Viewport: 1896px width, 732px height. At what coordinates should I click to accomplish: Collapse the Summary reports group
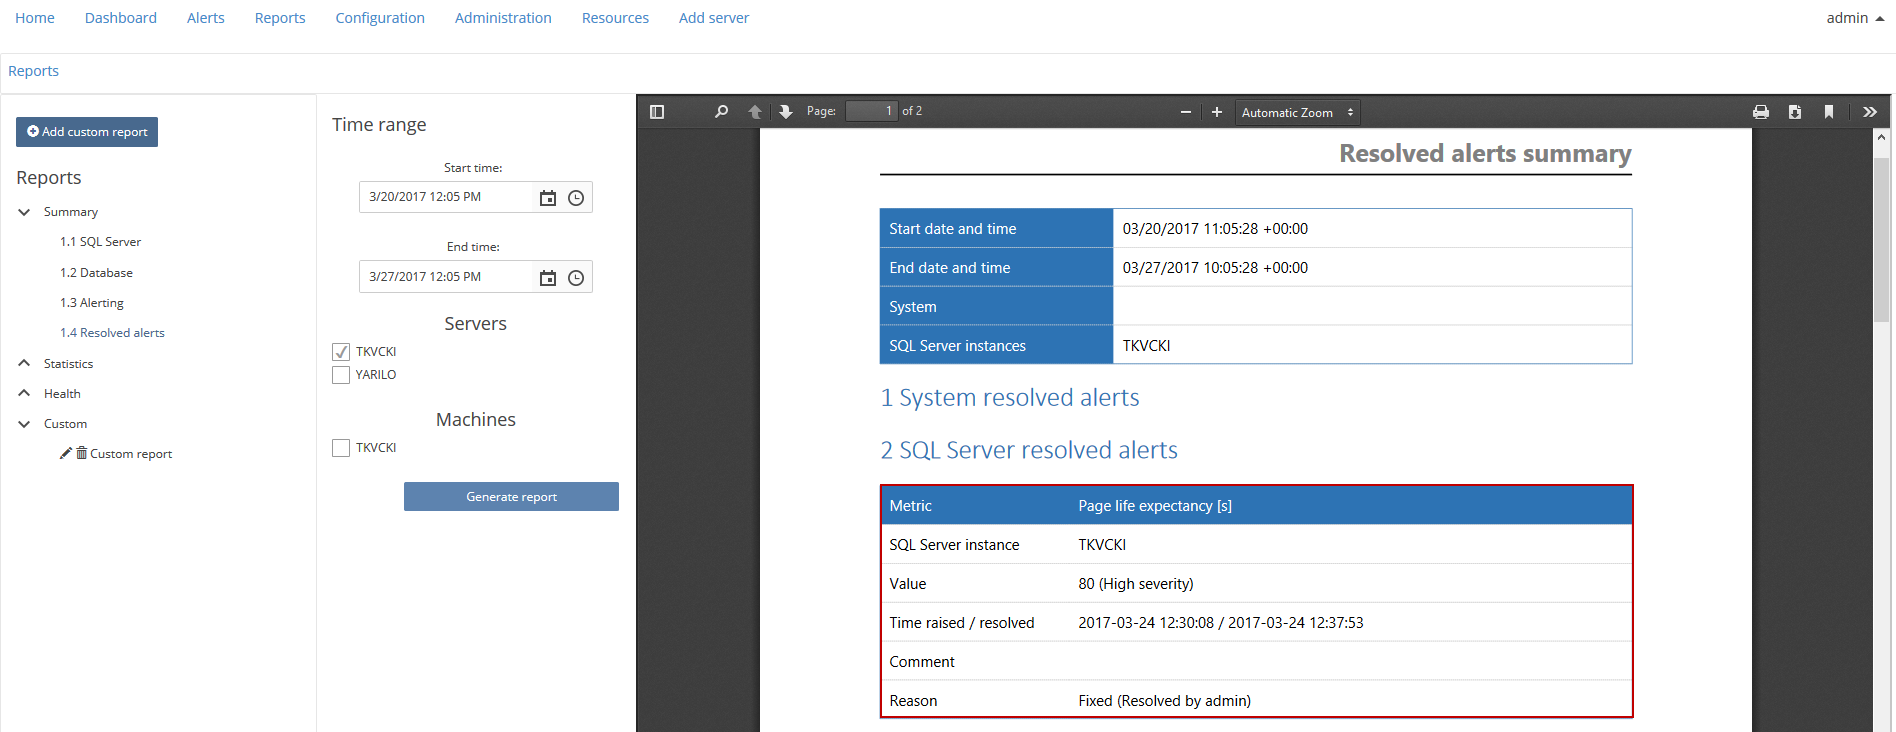pyautogui.click(x=24, y=212)
